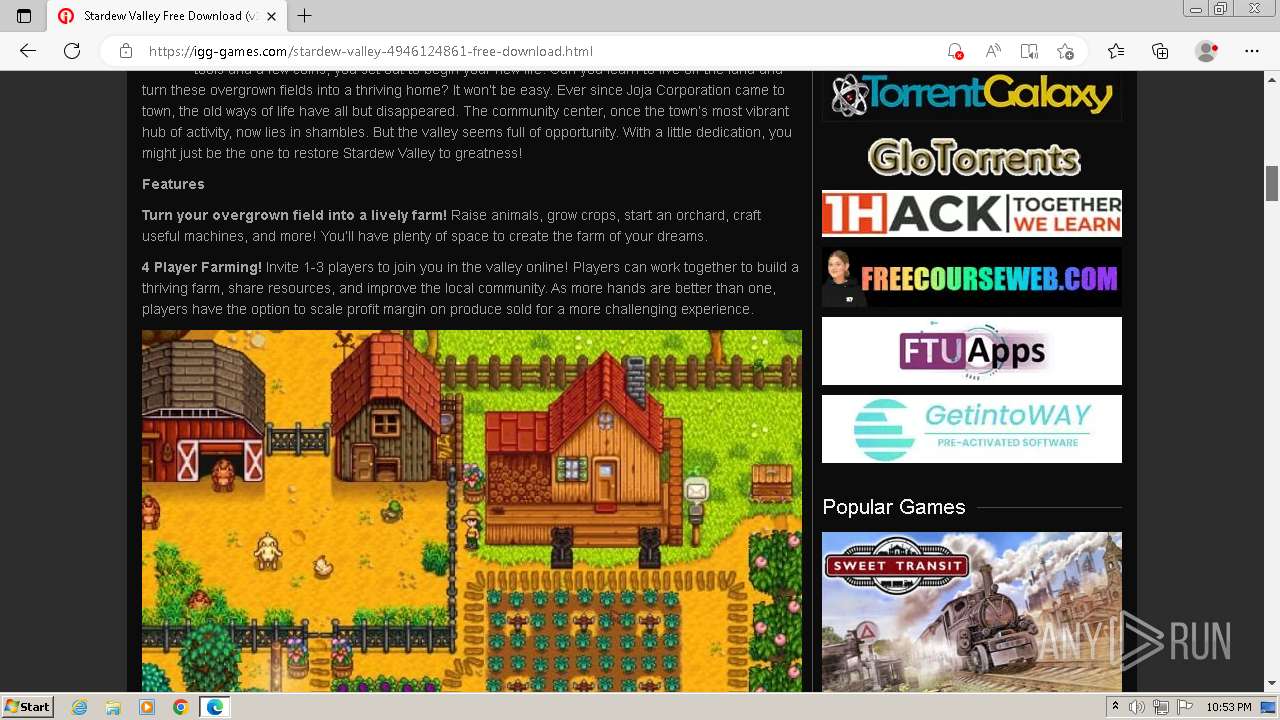
Task: Open the tracking prevention blocked icon
Action: point(956,51)
